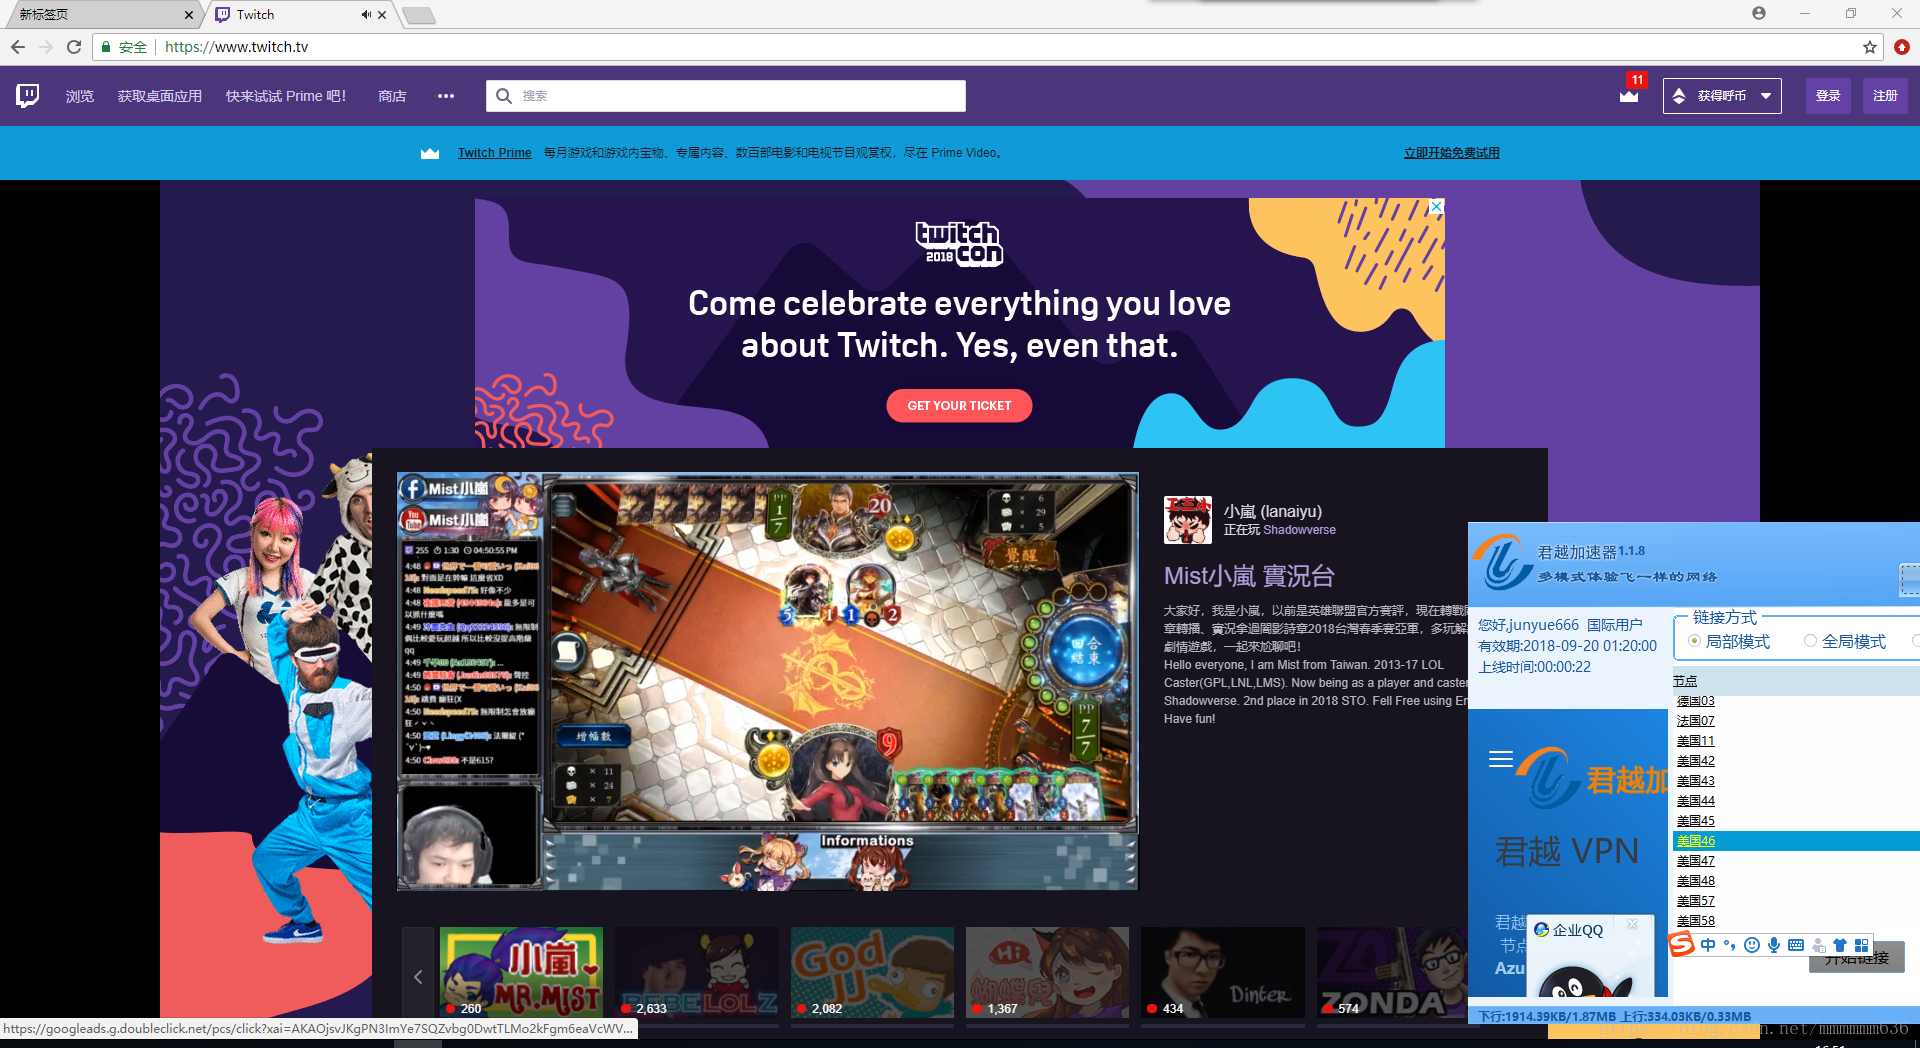This screenshot has height=1048, width=1920.
Task: Open 浏览 in Twitch navigation
Action: 80,96
